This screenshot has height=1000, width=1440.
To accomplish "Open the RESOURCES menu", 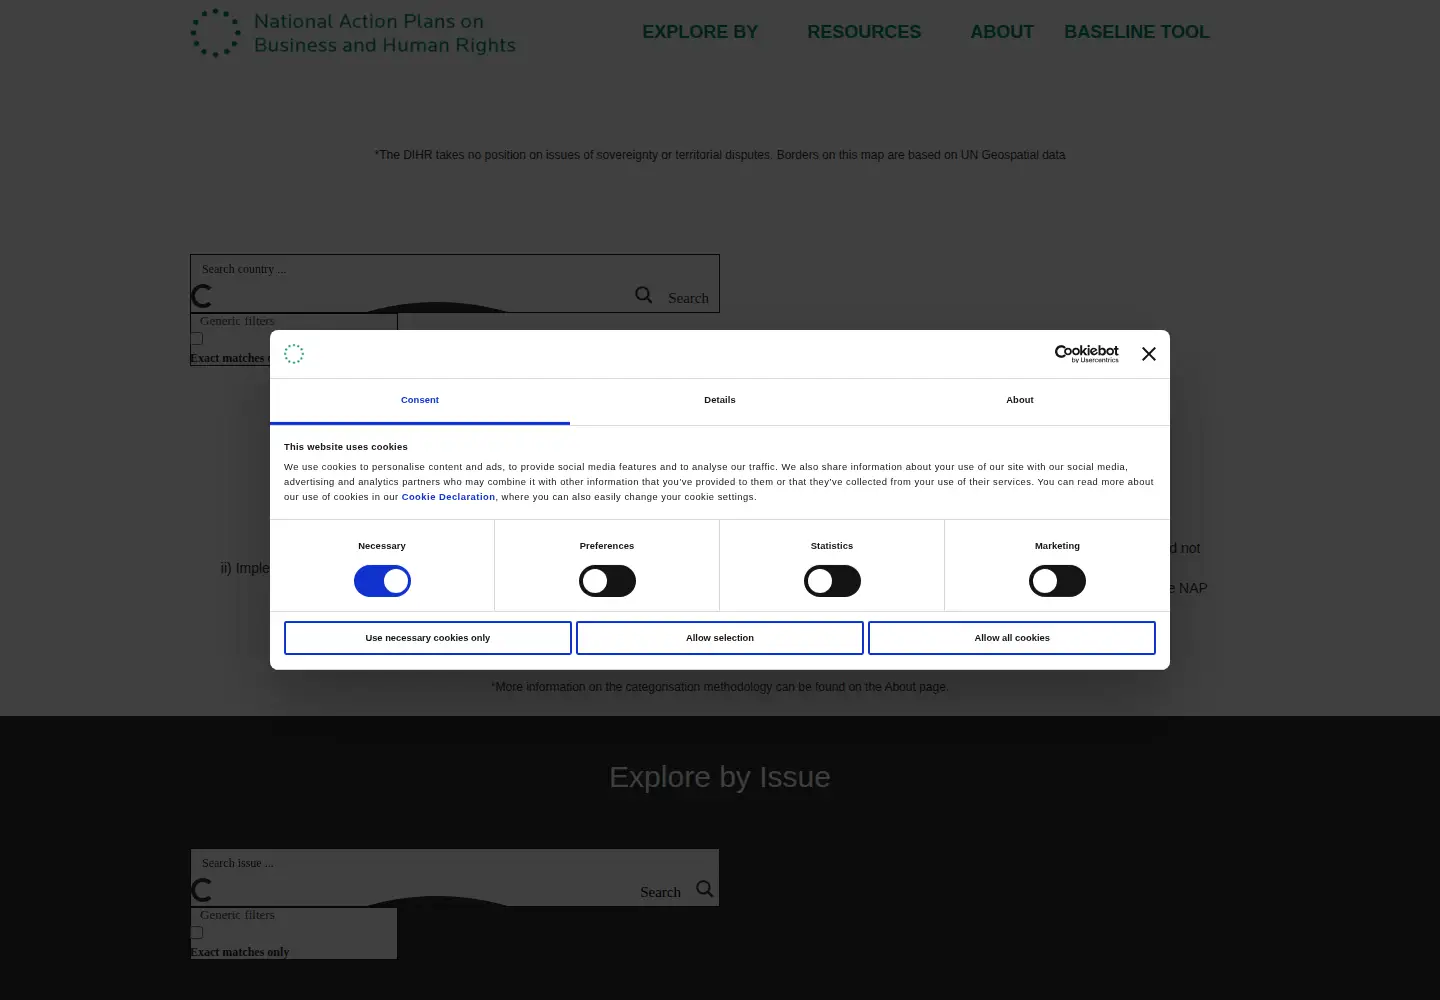I will (864, 32).
